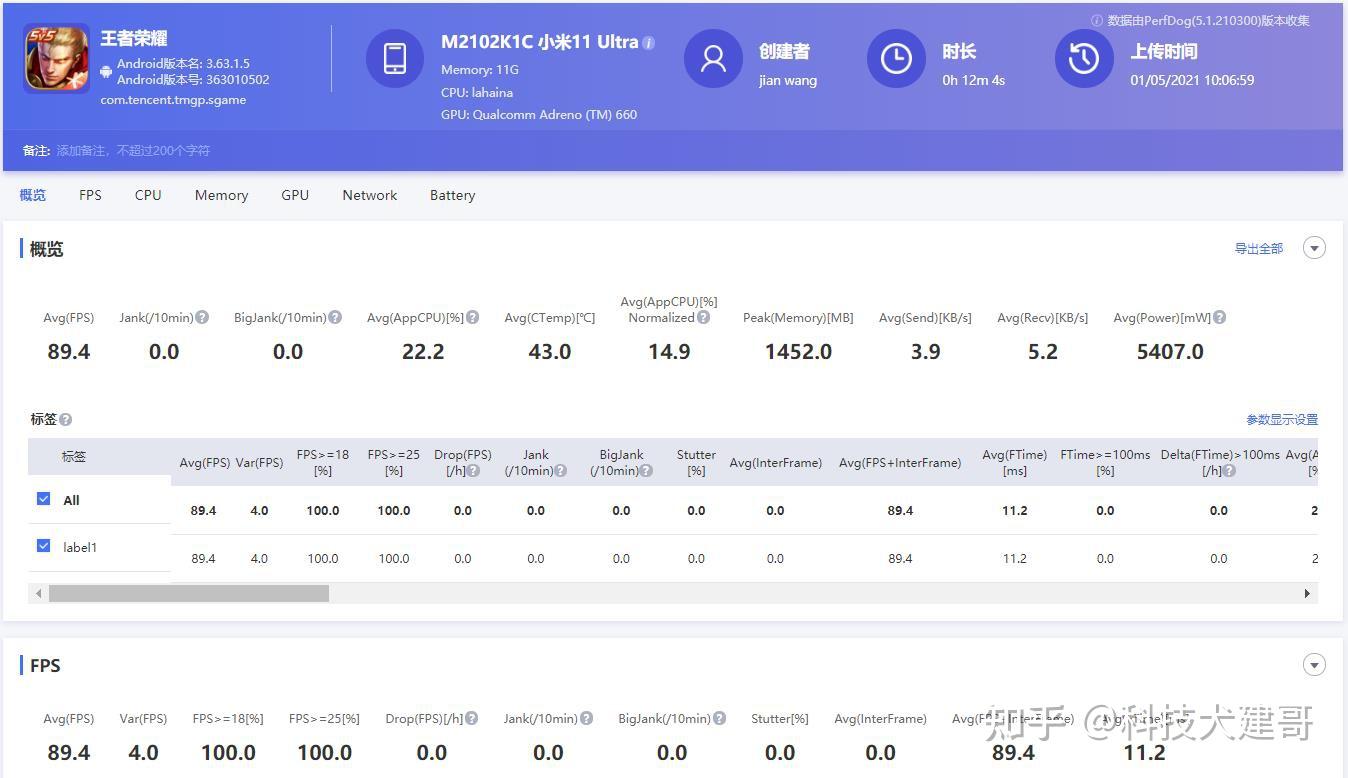Screen dimensions: 1348x778
Task: Click GPU text Qualcomm Adreno (TM) 660
Action: (x=539, y=114)
